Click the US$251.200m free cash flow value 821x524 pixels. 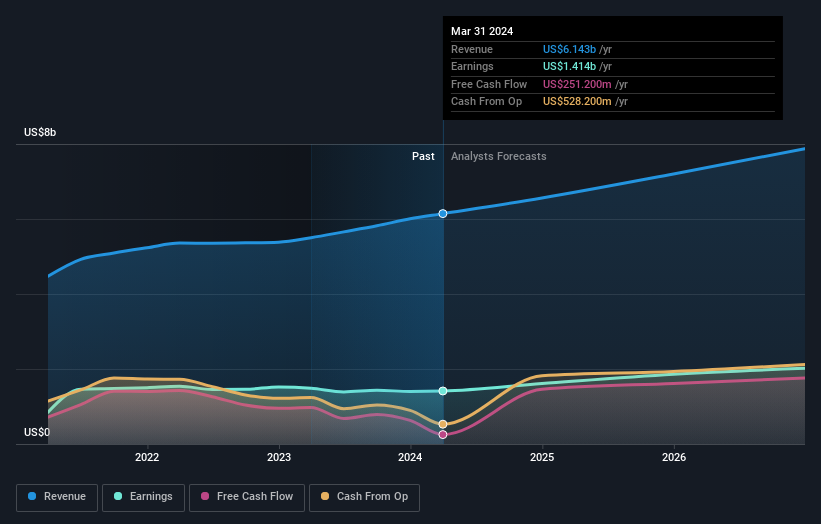[577, 84]
